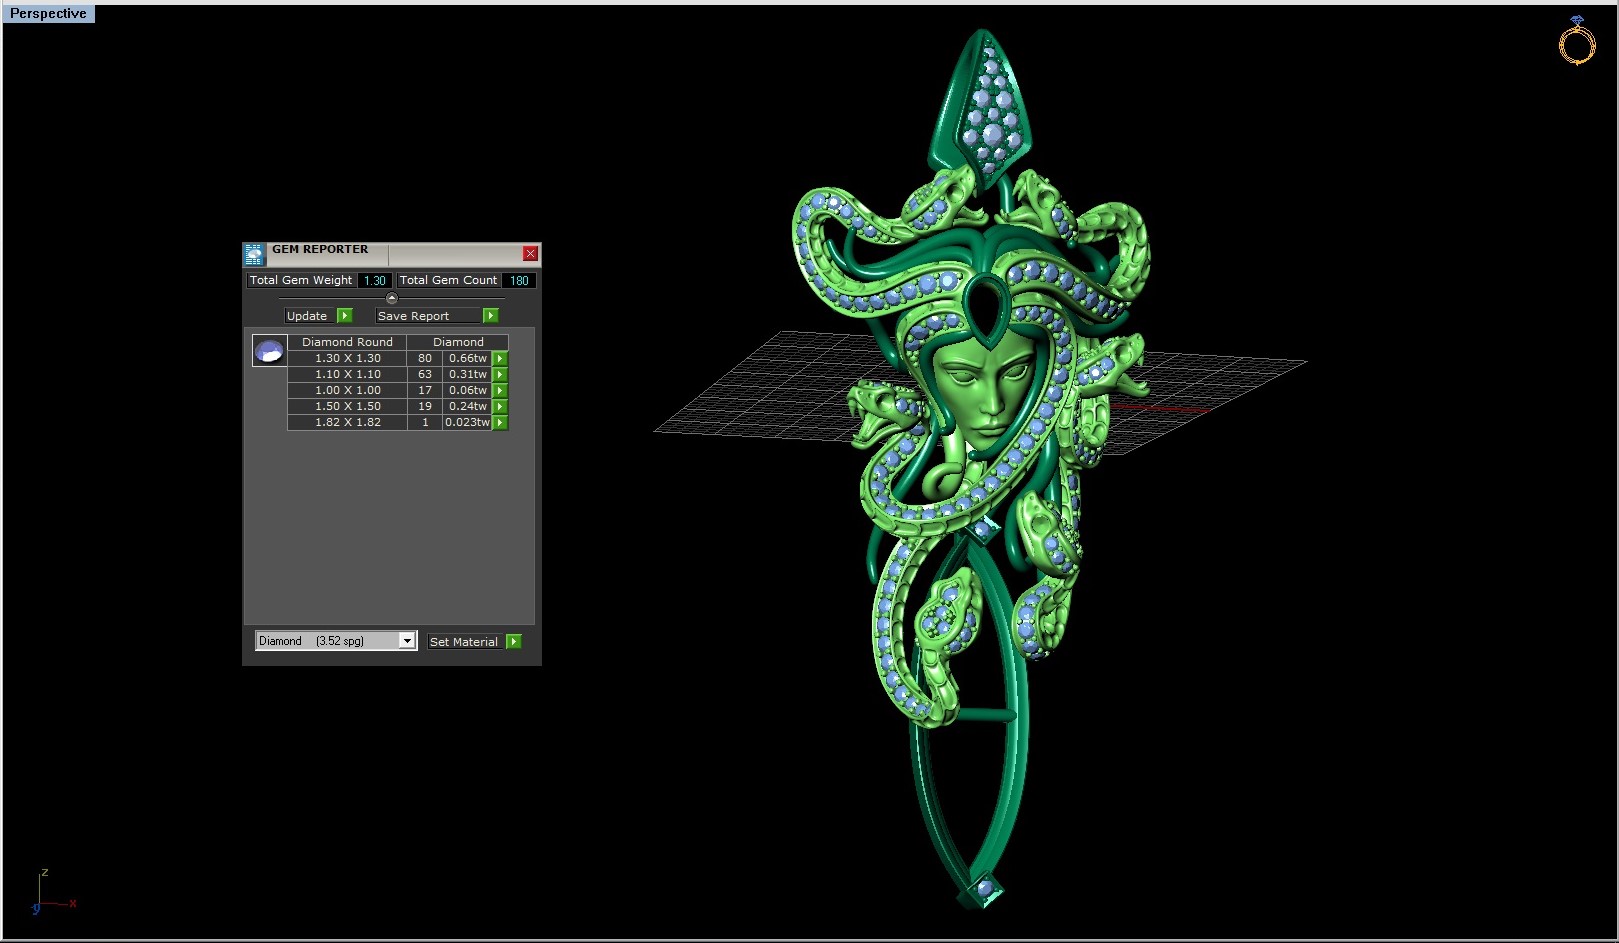The width and height of the screenshot is (1619, 943).
Task: Collapse the Gem Reporter header with the arrow
Action: pyautogui.click(x=391, y=299)
